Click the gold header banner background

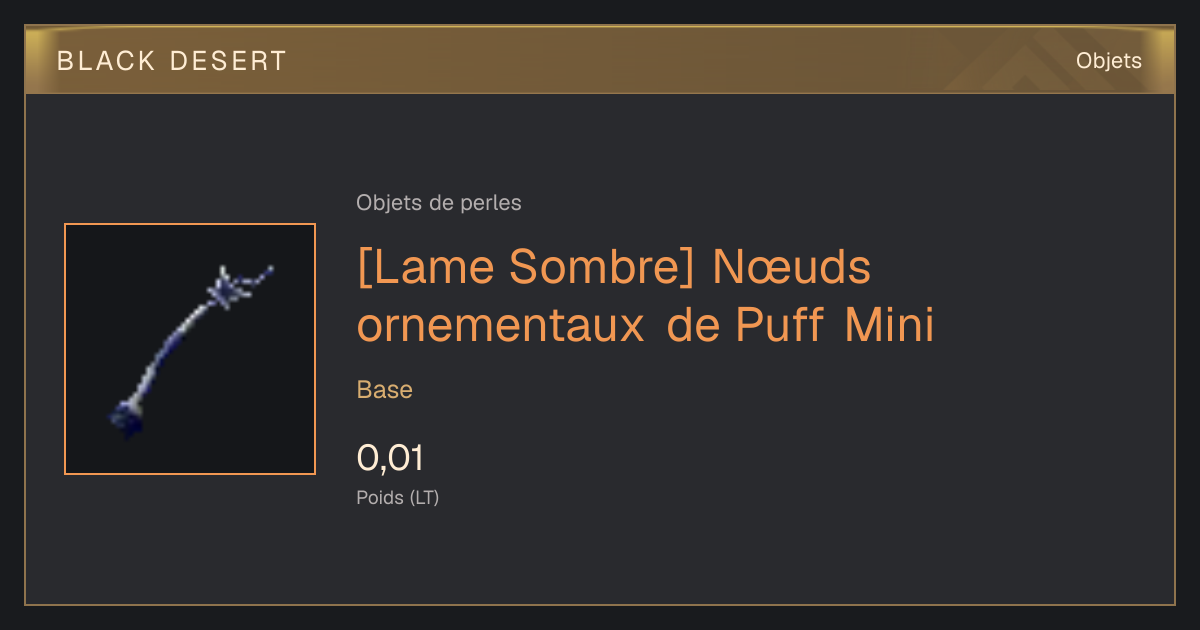tap(600, 61)
